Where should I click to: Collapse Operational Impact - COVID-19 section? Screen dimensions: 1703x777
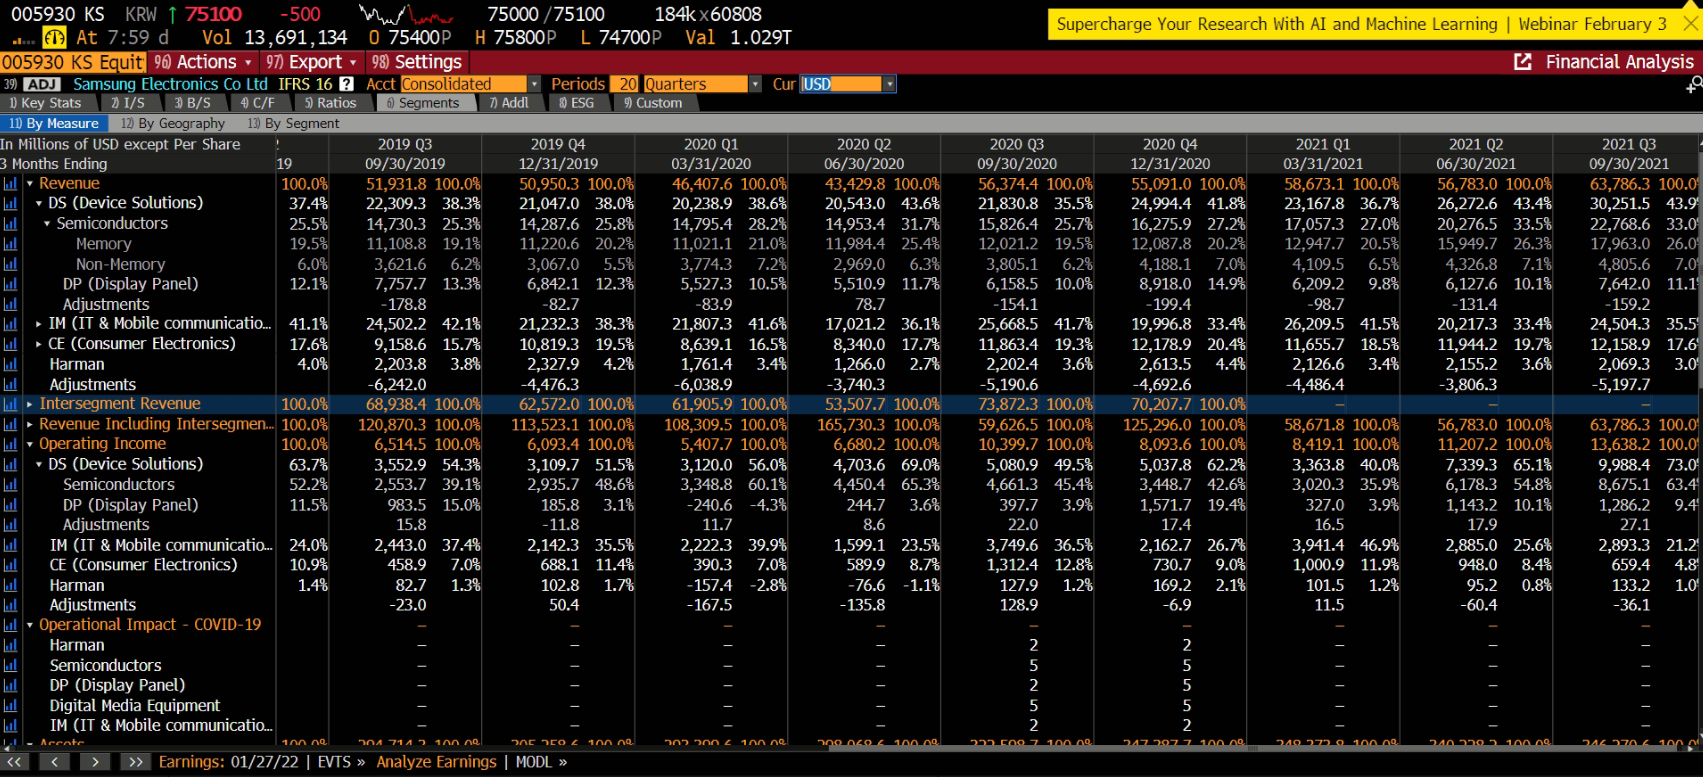[30, 625]
